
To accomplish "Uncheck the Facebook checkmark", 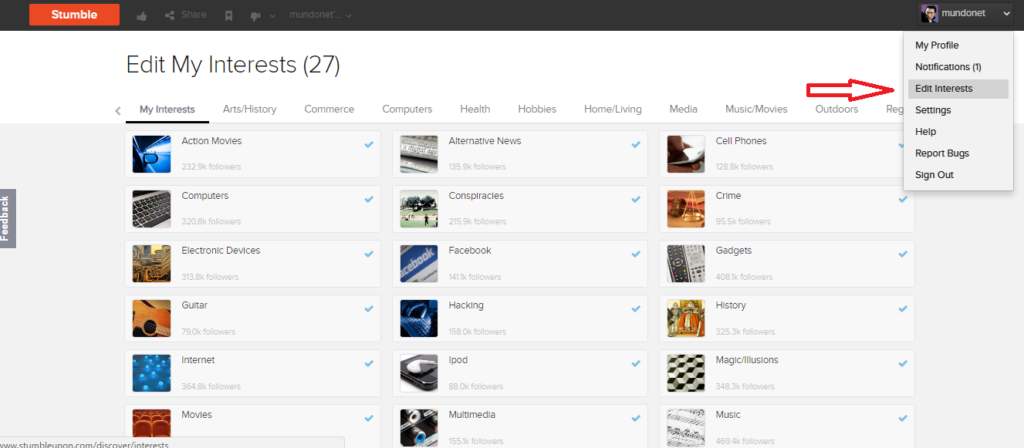I will click(636, 254).
